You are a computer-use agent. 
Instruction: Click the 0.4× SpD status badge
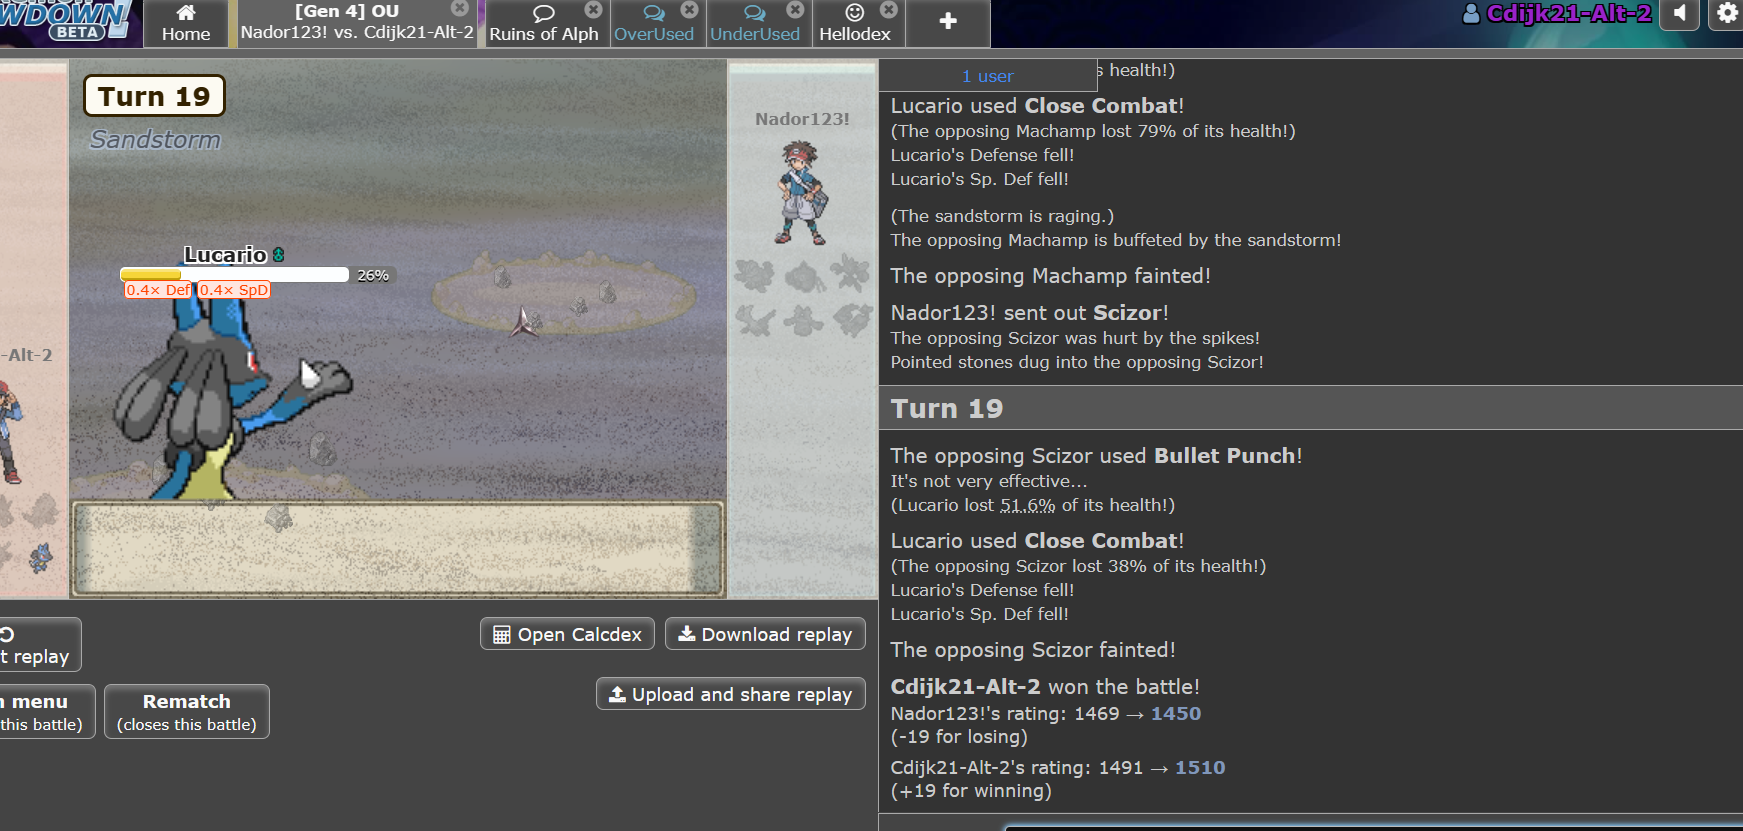(234, 290)
